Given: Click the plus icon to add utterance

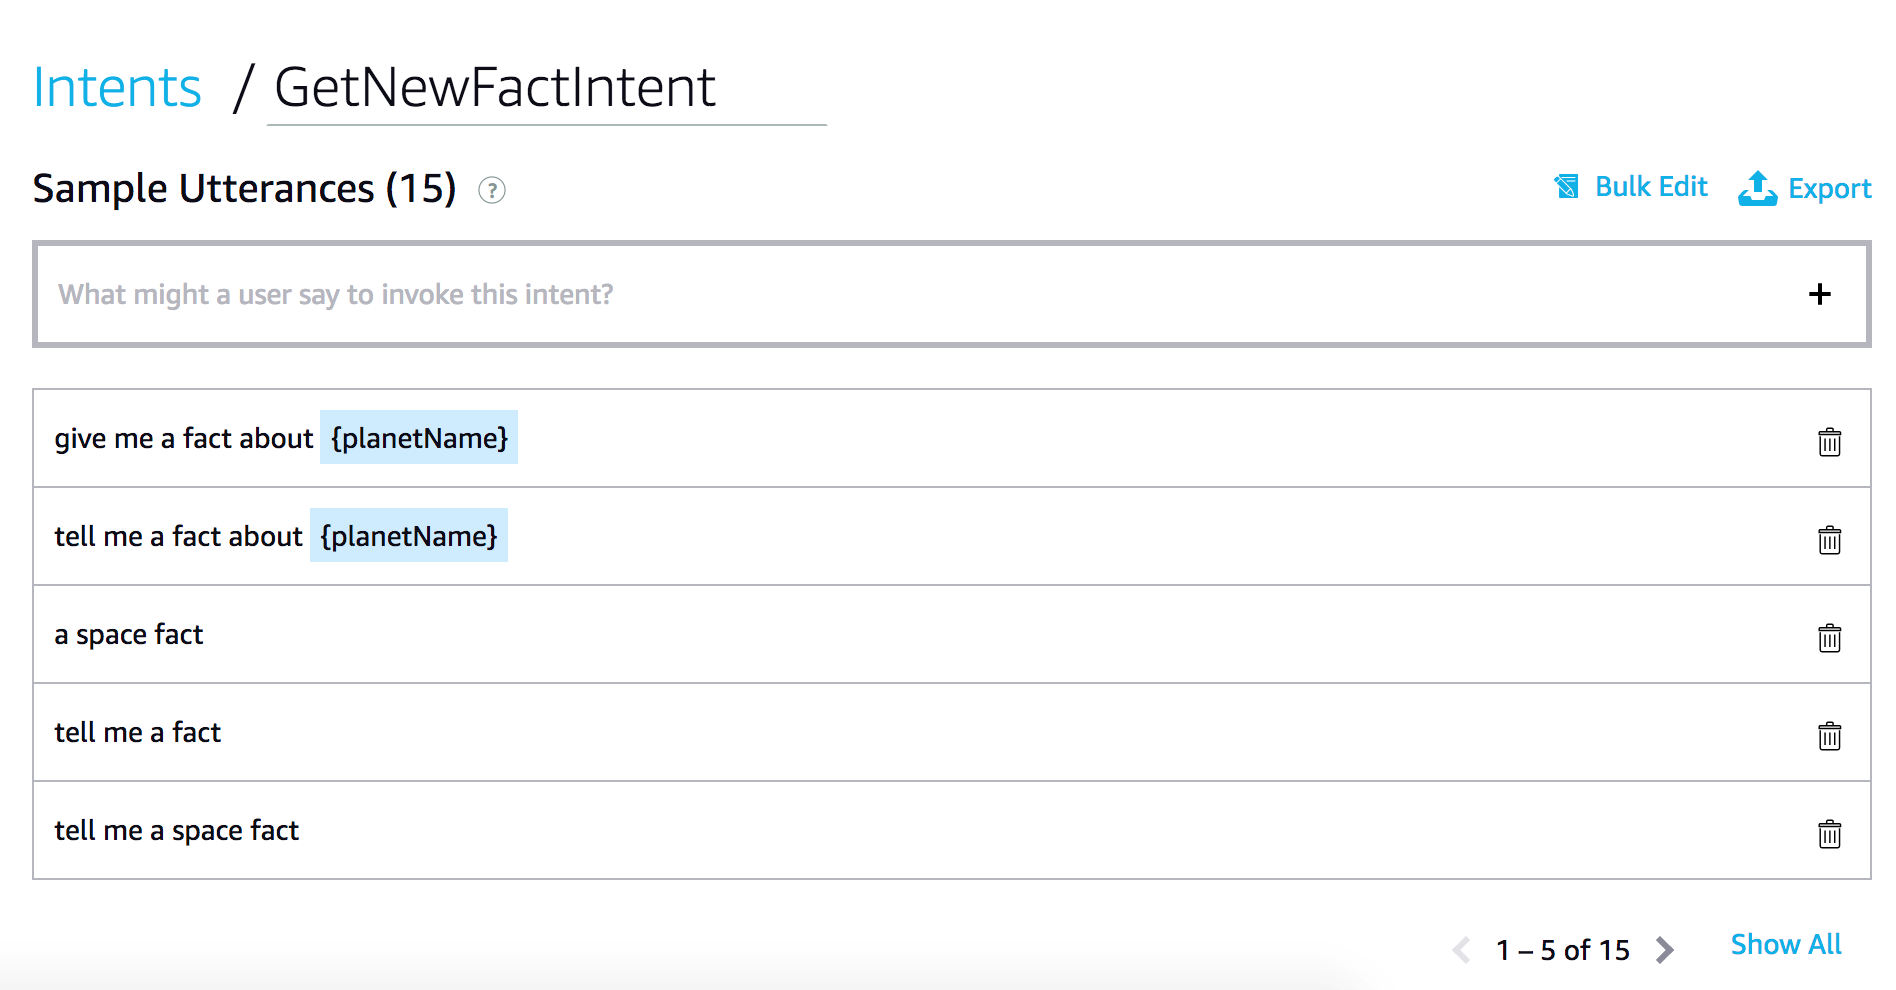Looking at the screenshot, I should pos(1819,294).
